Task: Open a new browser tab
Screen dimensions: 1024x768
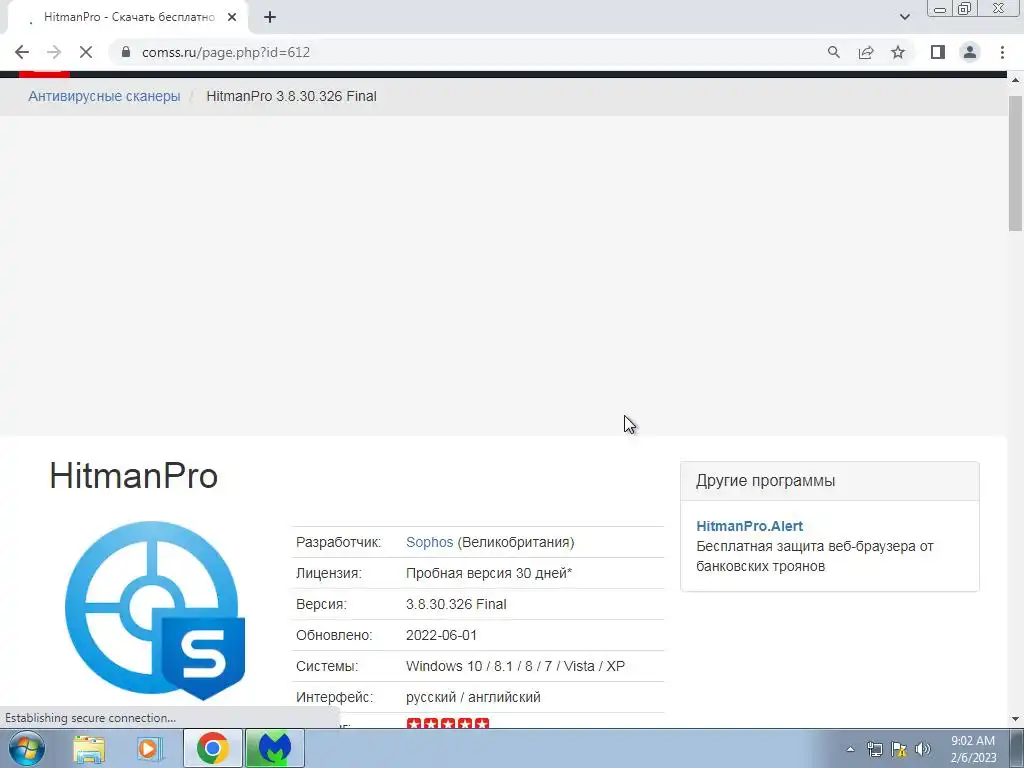Action: click(x=270, y=18)
